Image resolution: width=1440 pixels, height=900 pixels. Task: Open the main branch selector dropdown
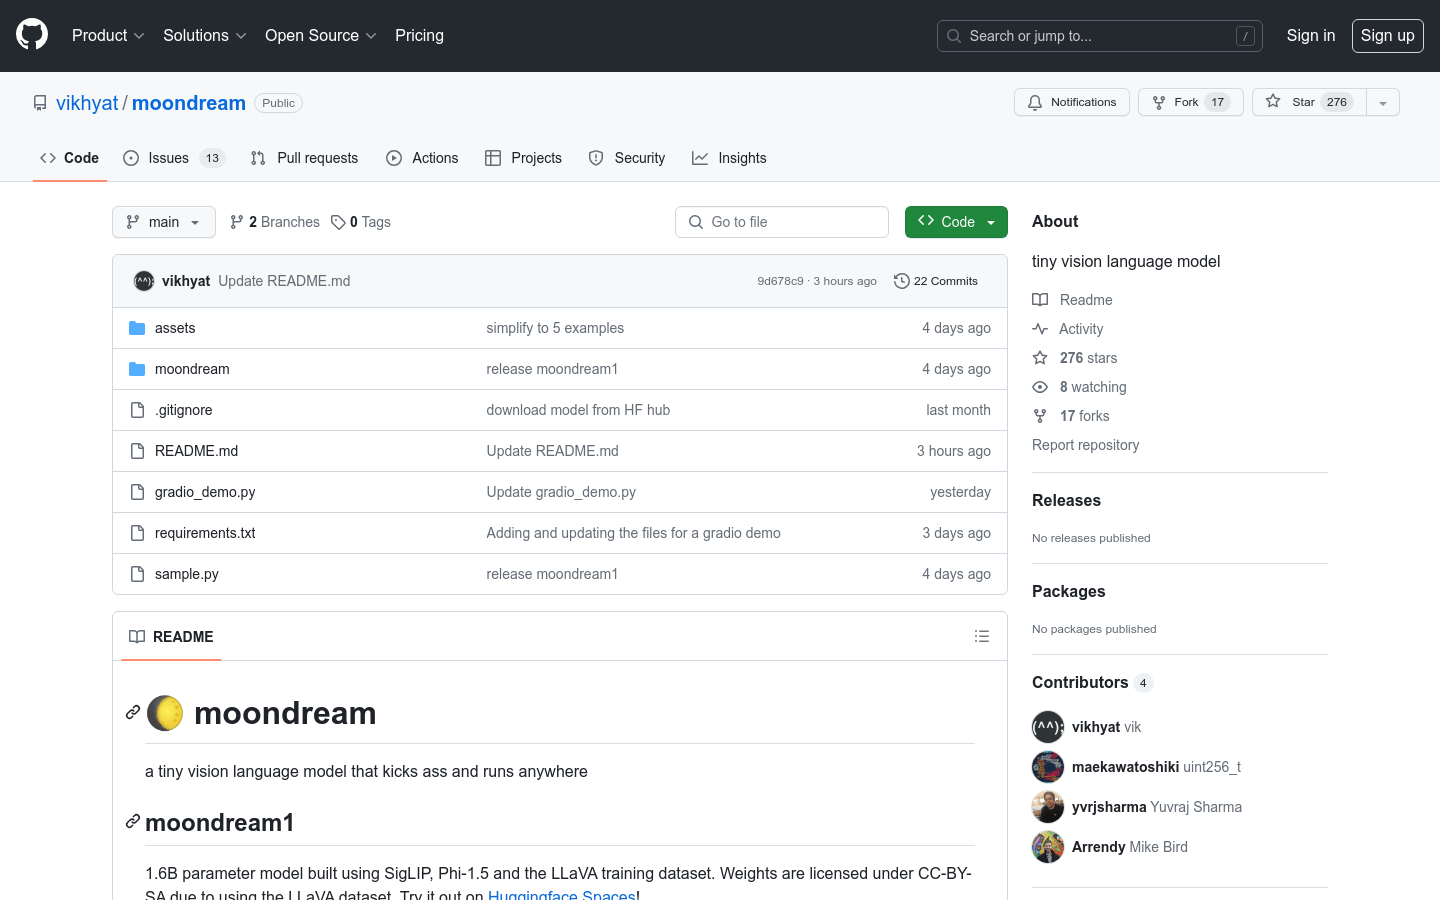(164, 222)
